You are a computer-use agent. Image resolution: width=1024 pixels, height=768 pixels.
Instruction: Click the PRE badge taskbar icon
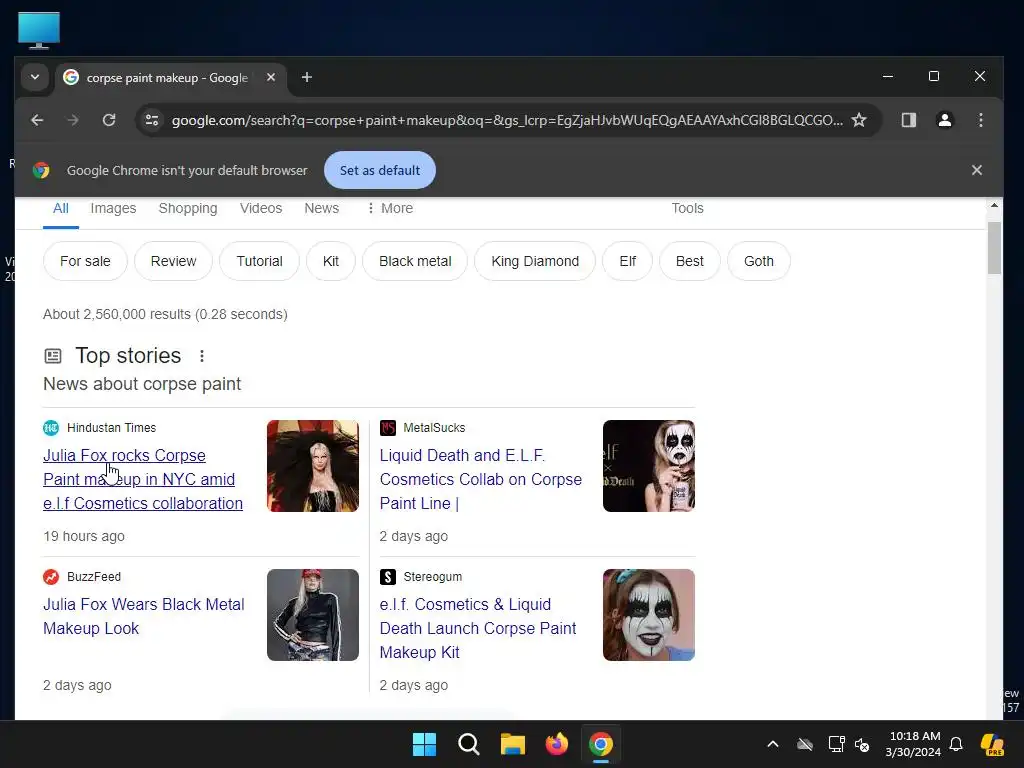click(992, 744)
